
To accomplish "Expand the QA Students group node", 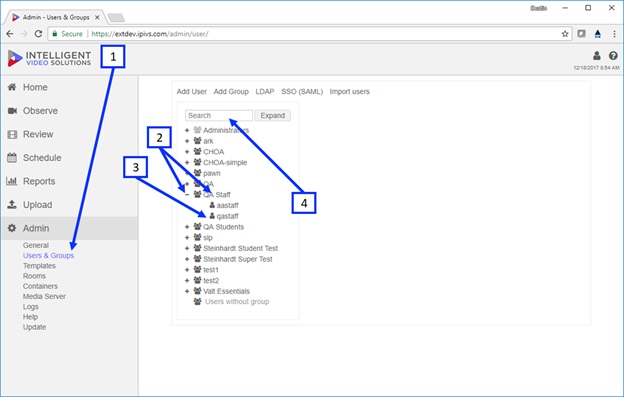I will [187, 227].
